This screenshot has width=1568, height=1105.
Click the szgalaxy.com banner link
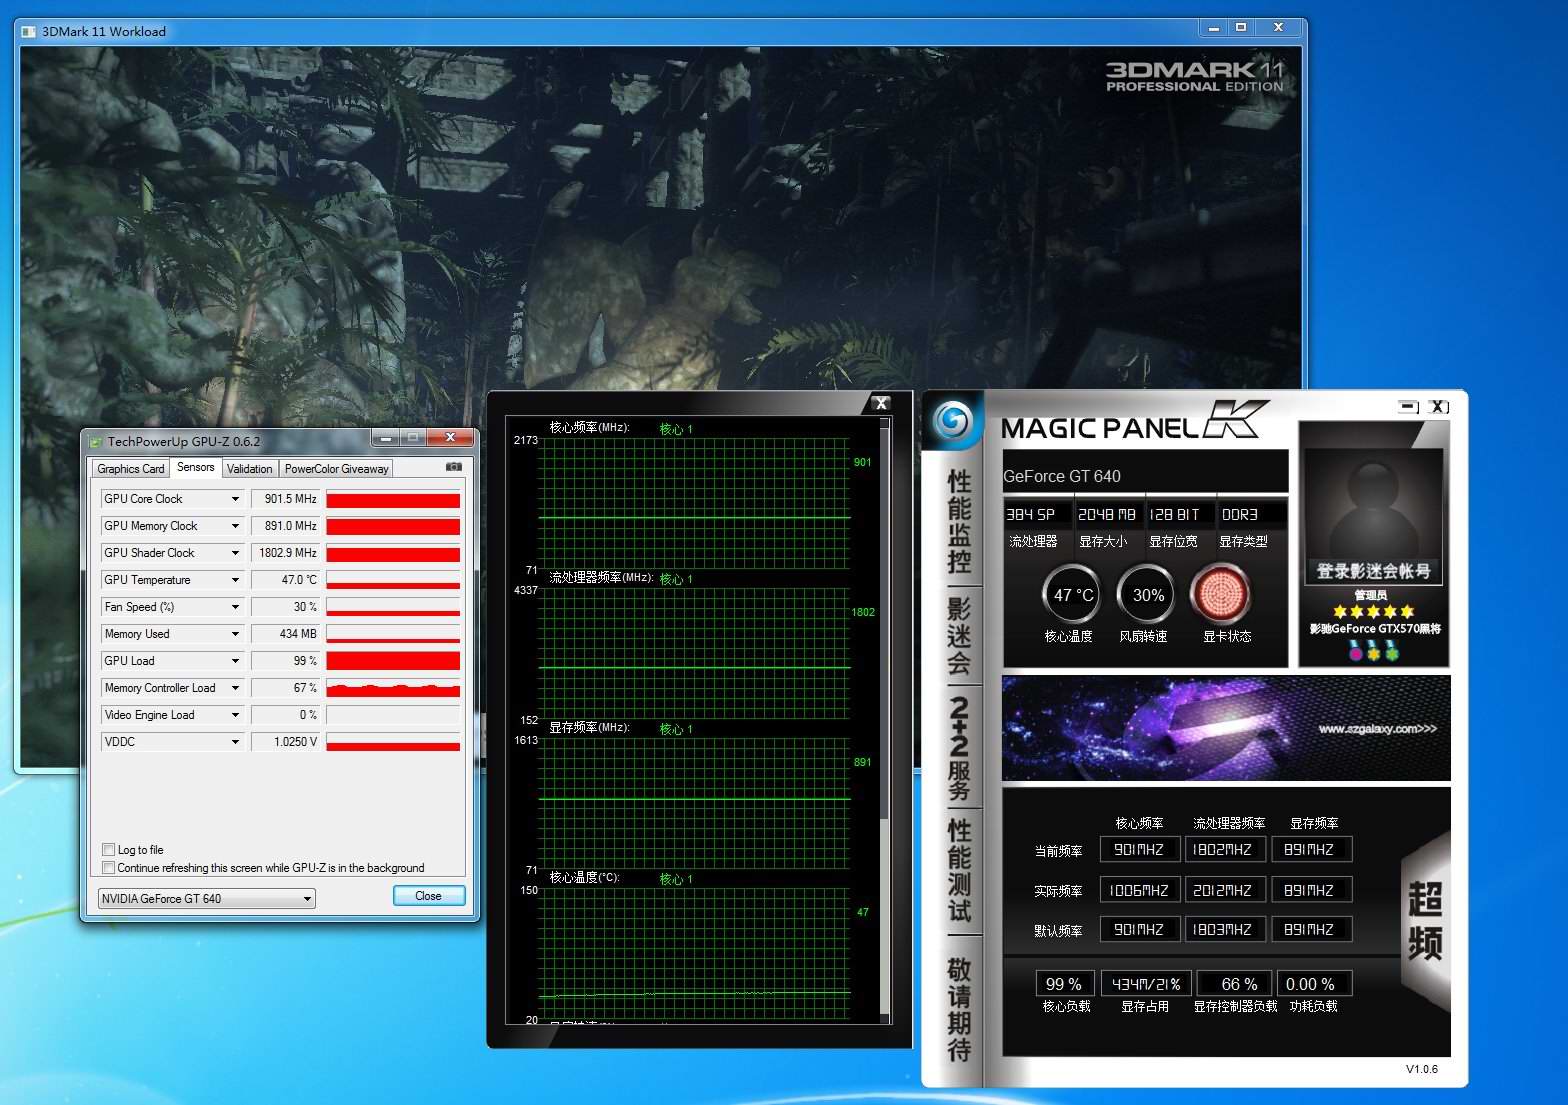click(x=1376, y=729)
